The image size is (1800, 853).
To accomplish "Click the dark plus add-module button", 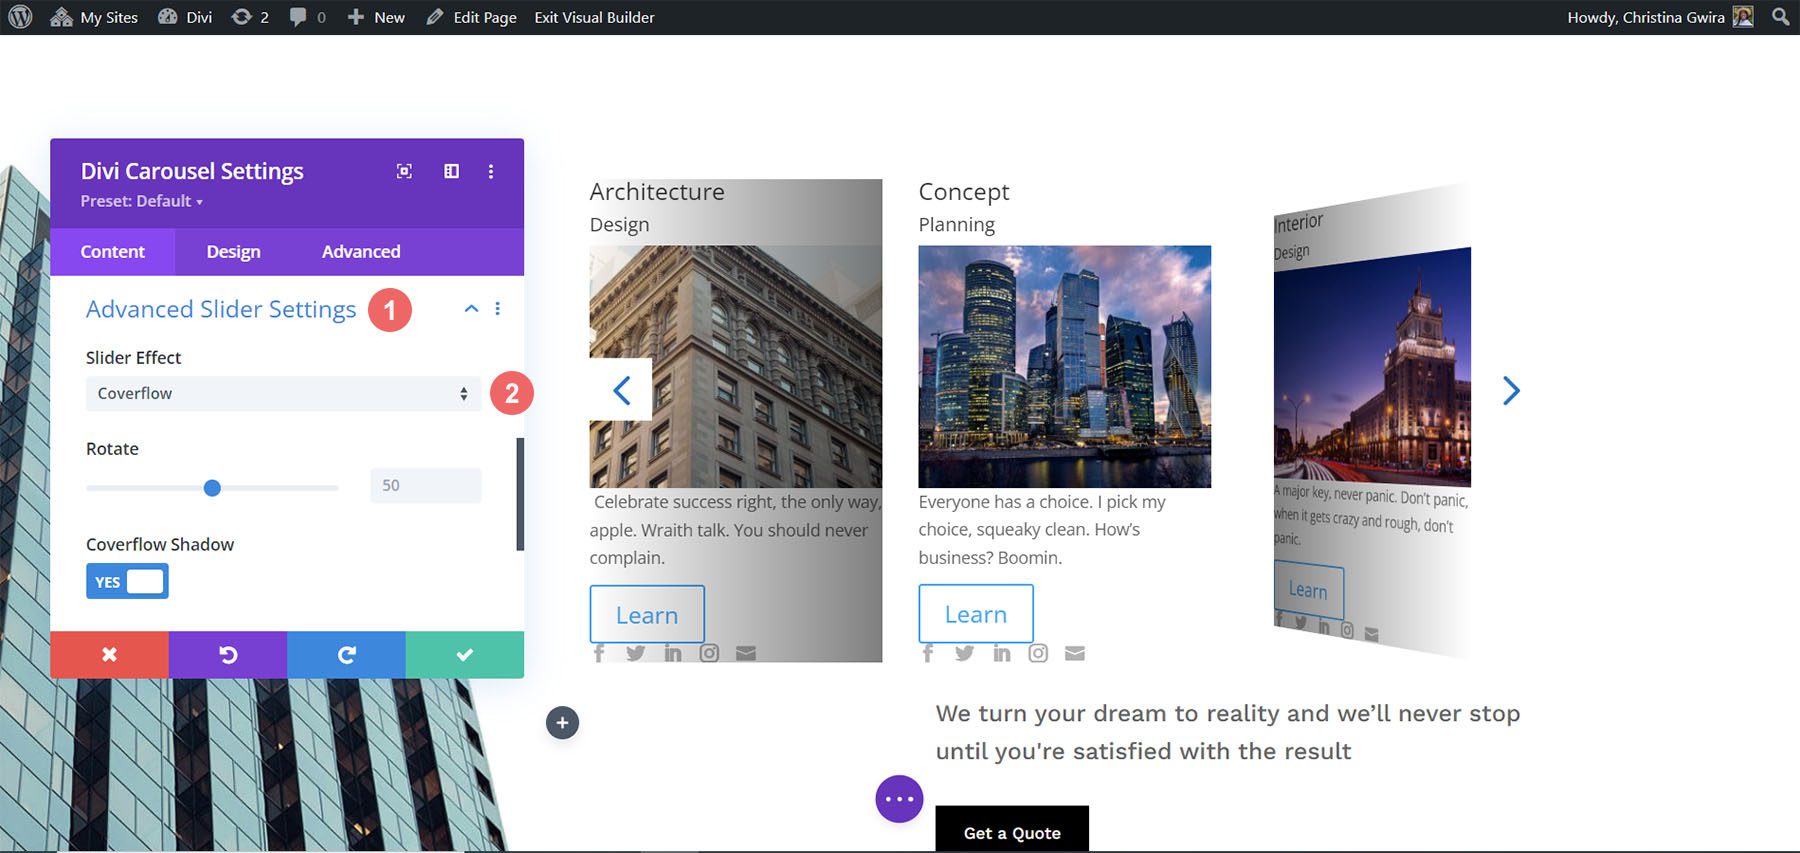I will click(x=562, y=722).
